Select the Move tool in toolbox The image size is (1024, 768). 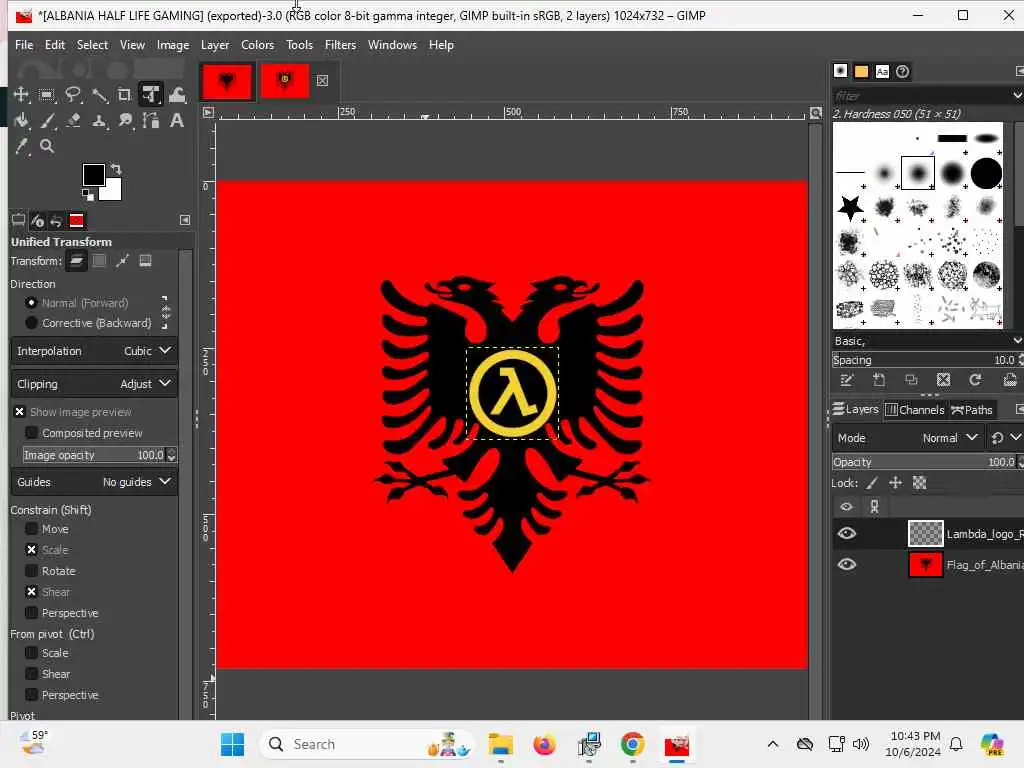point(21,95)
